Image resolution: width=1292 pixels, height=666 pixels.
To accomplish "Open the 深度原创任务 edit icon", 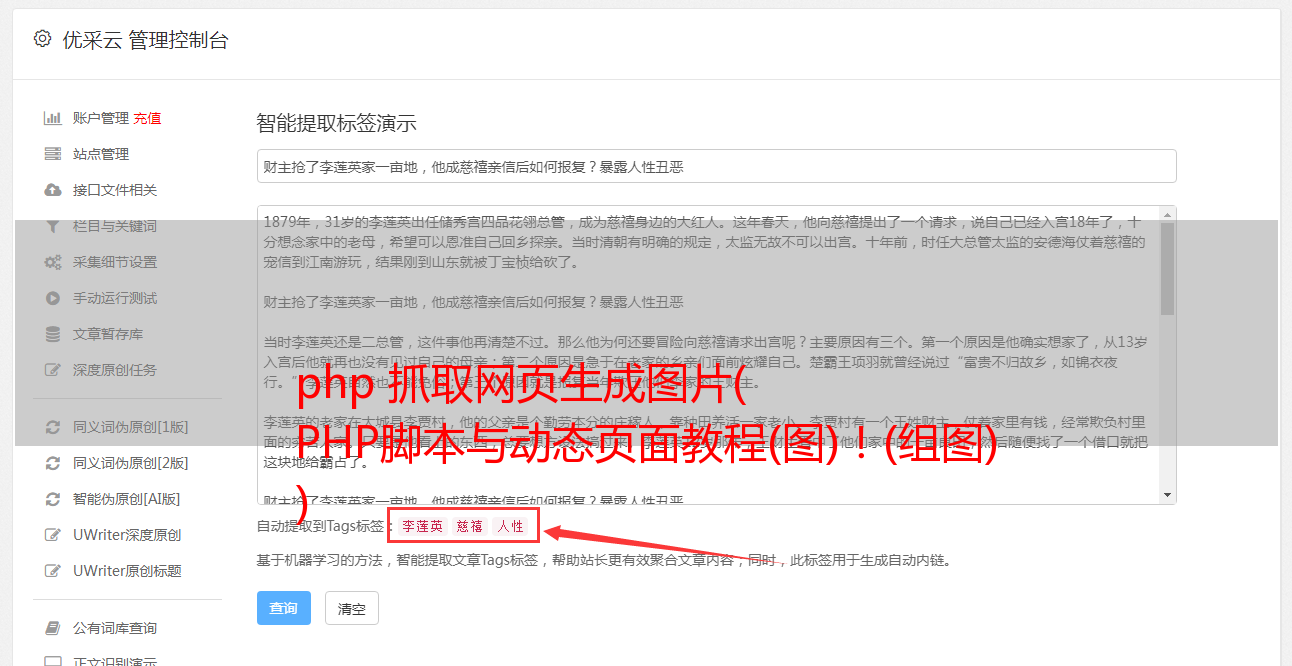I will click(52, 370).
